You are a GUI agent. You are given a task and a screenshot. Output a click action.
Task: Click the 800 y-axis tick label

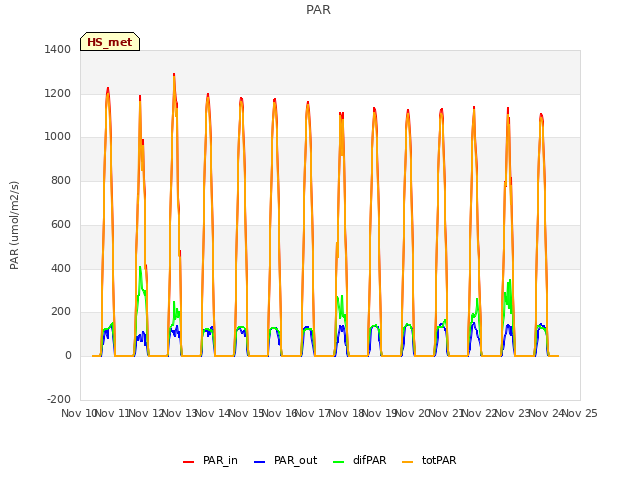[61, 180]
